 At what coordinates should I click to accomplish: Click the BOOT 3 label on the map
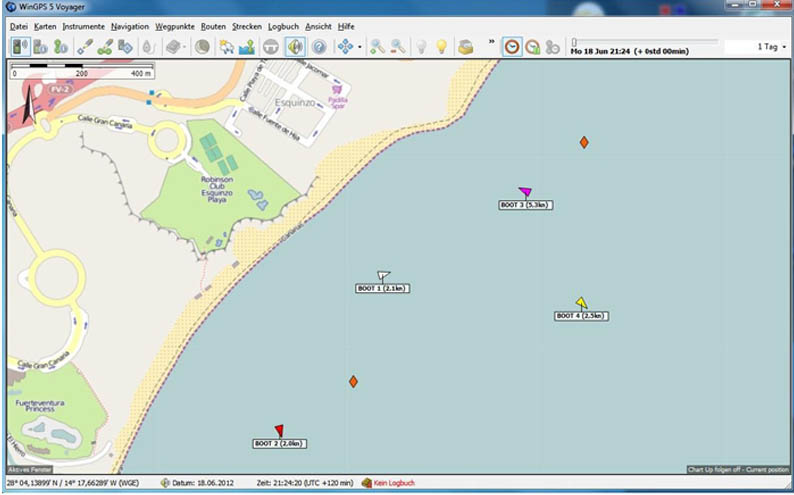coord(526,205)
